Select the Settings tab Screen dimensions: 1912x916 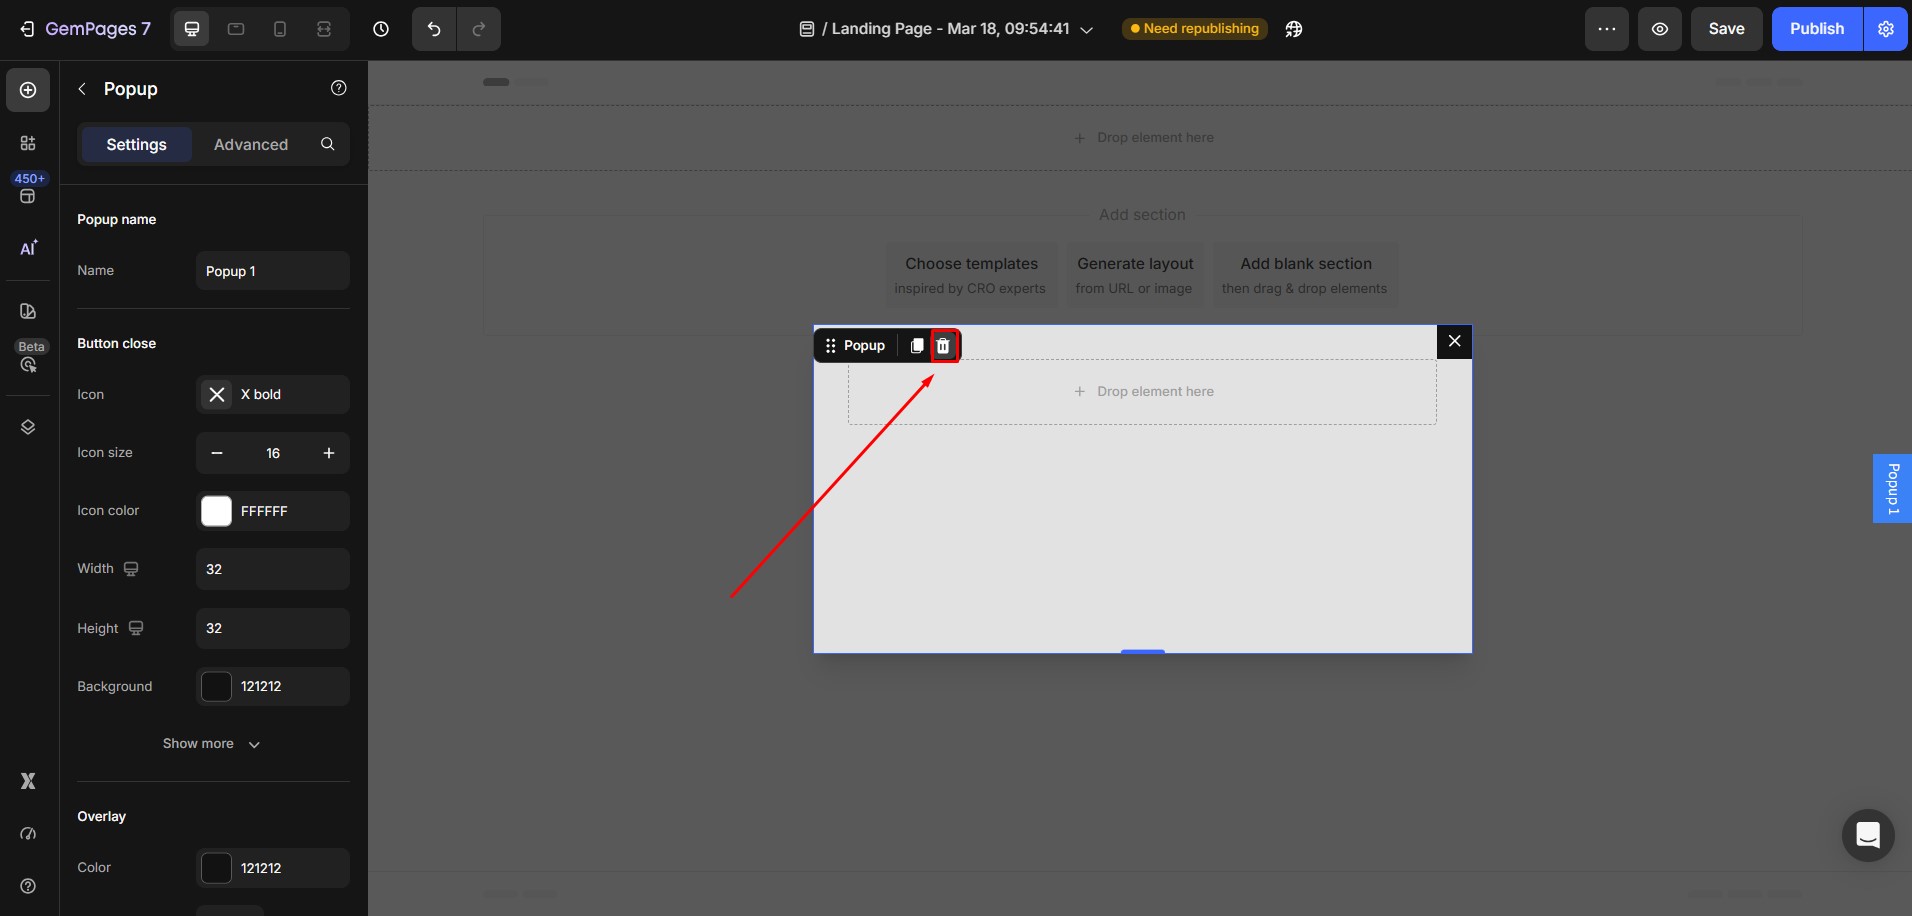[135, 144]
